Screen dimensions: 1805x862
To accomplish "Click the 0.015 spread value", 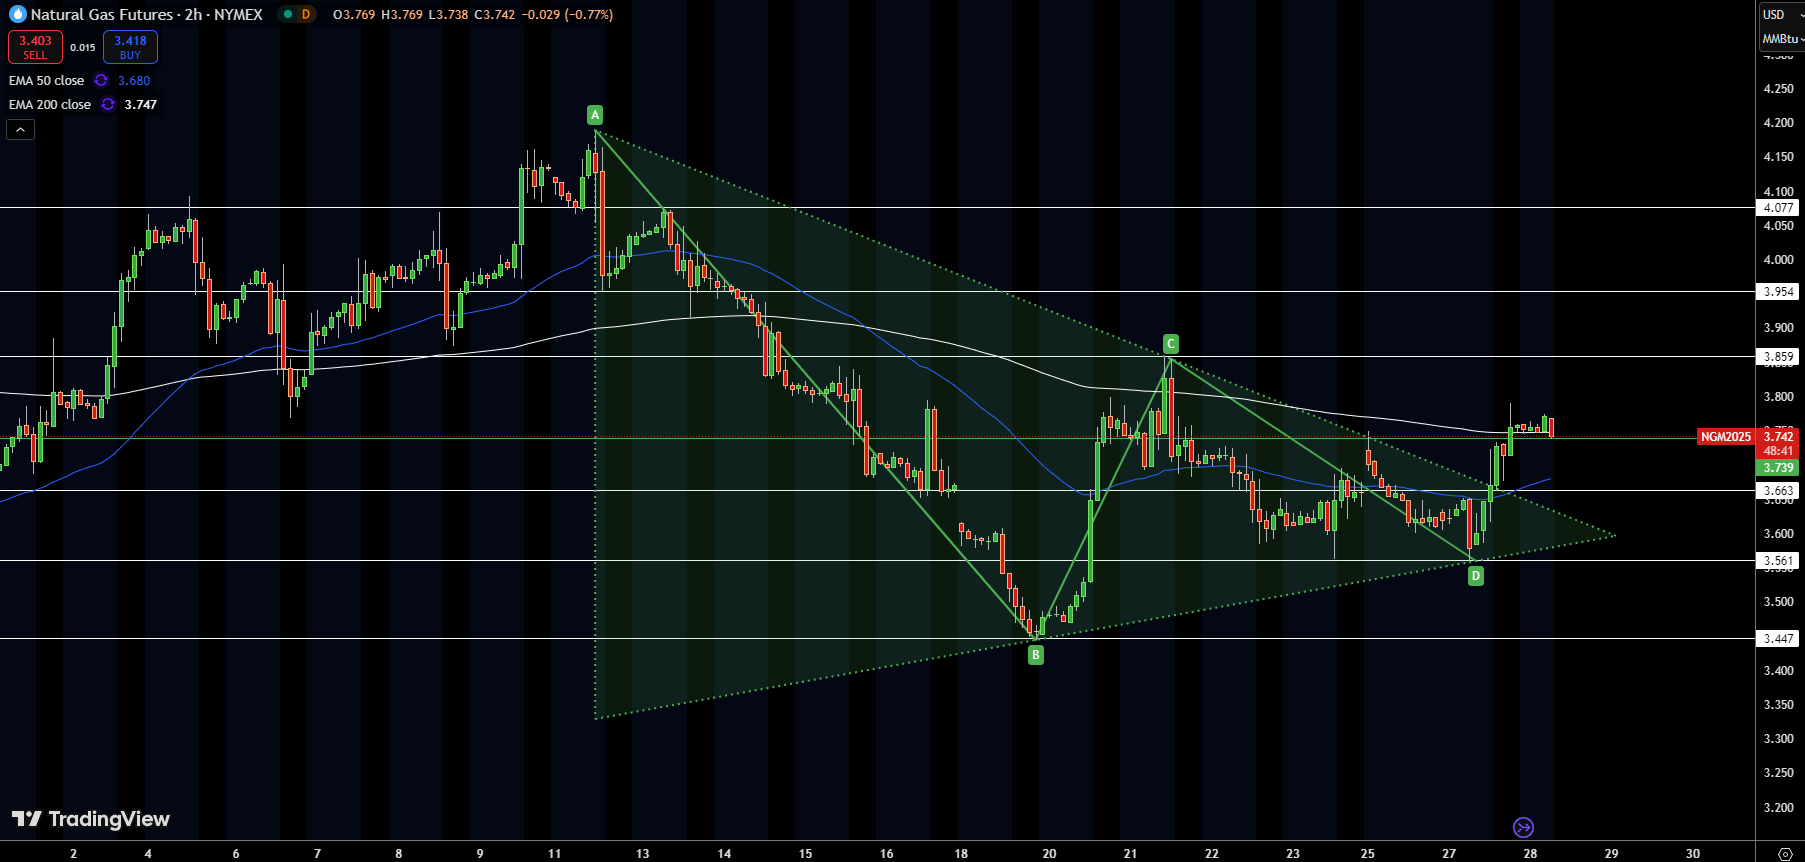I will [x=83, y=47].
